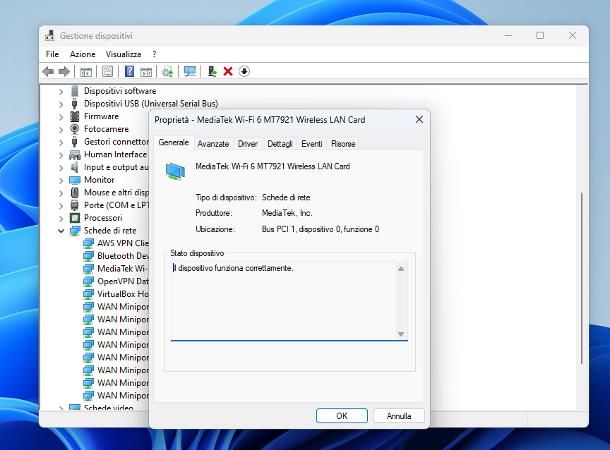Click the red X uninstall device icon
This screenshot has width=610, height=450.
[x=228, y=72]
